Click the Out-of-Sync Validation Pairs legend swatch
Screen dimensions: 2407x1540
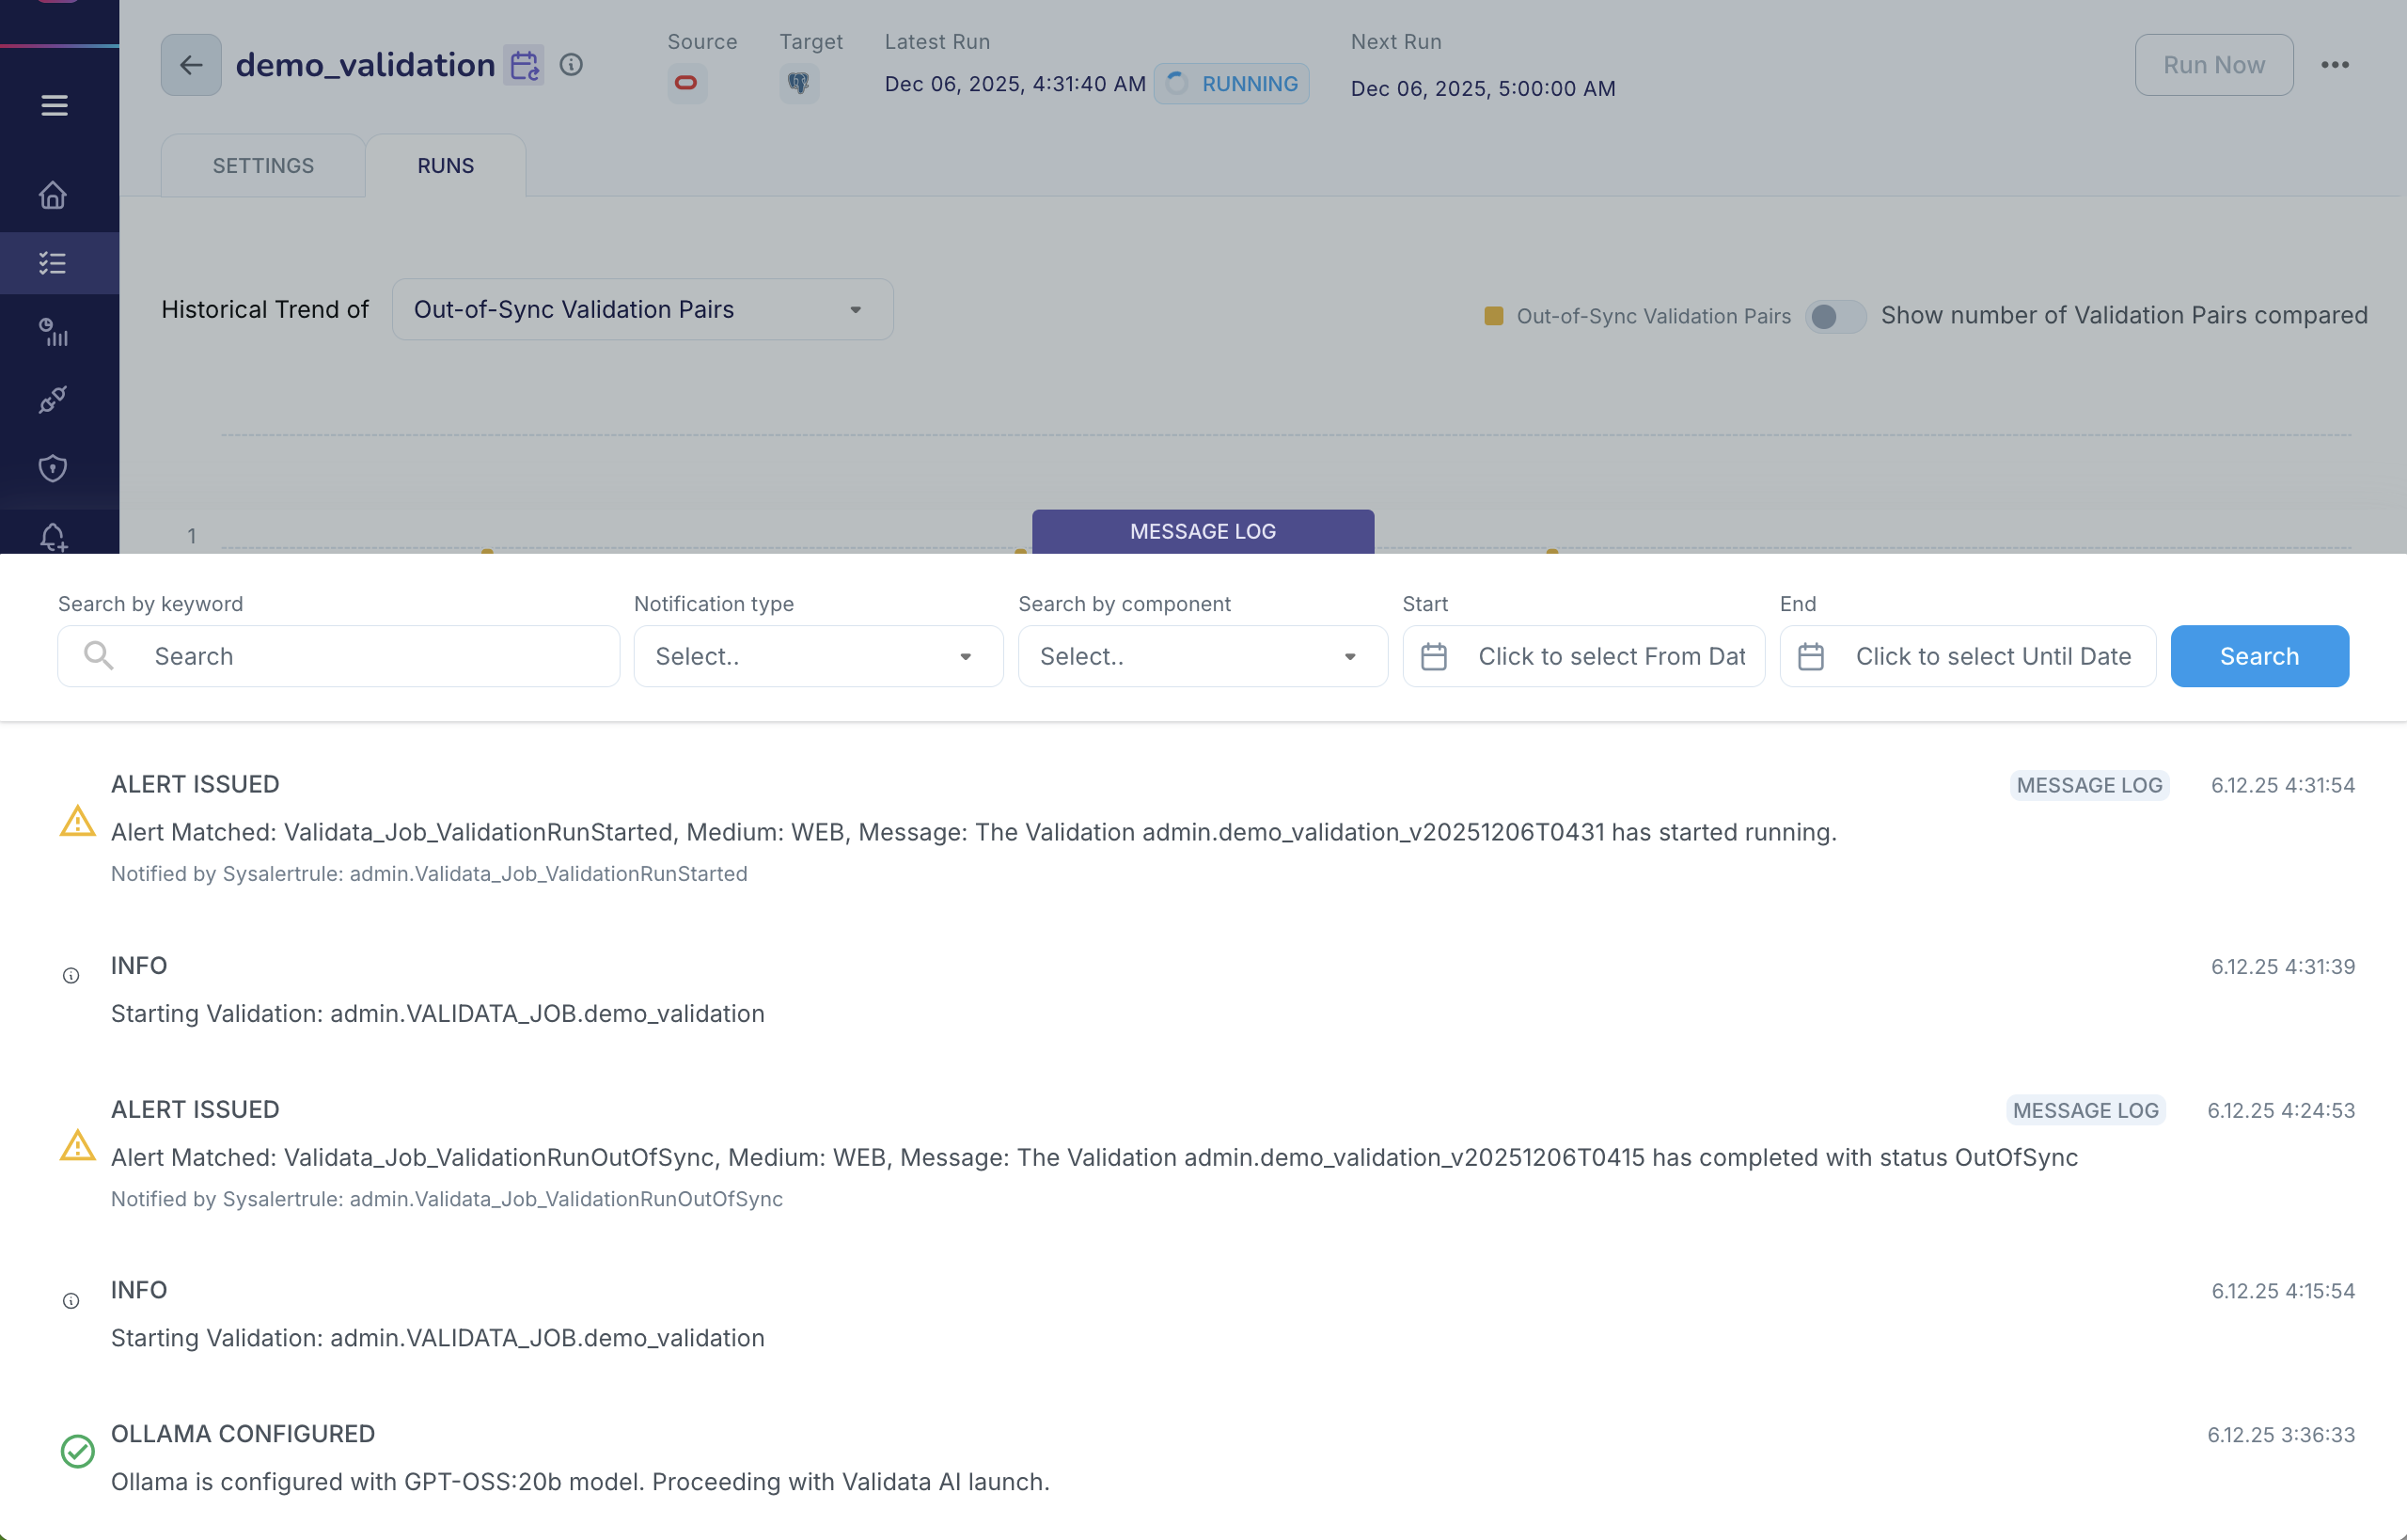point(1494,315)
